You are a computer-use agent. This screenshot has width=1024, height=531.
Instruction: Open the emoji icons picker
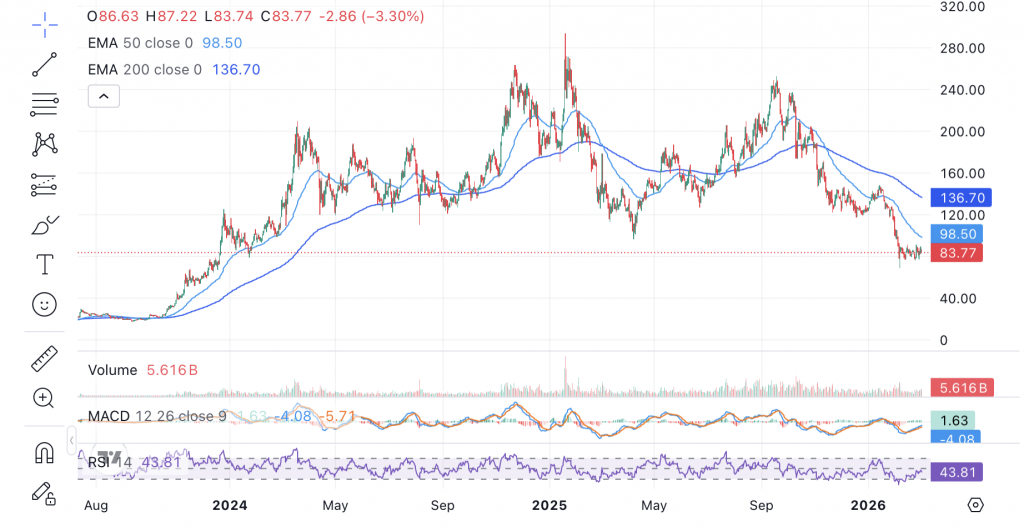pos(44,304)
